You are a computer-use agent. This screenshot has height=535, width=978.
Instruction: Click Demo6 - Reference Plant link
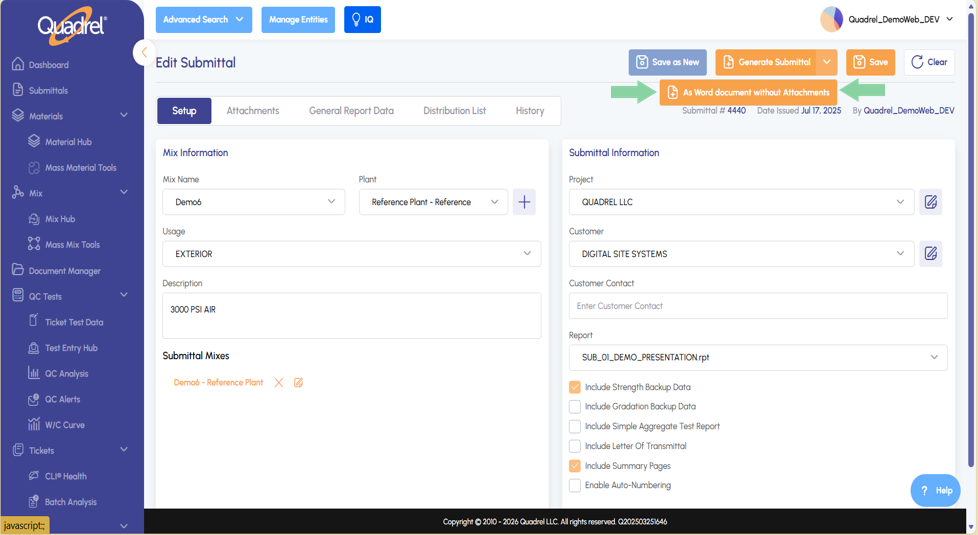(218, 383)
